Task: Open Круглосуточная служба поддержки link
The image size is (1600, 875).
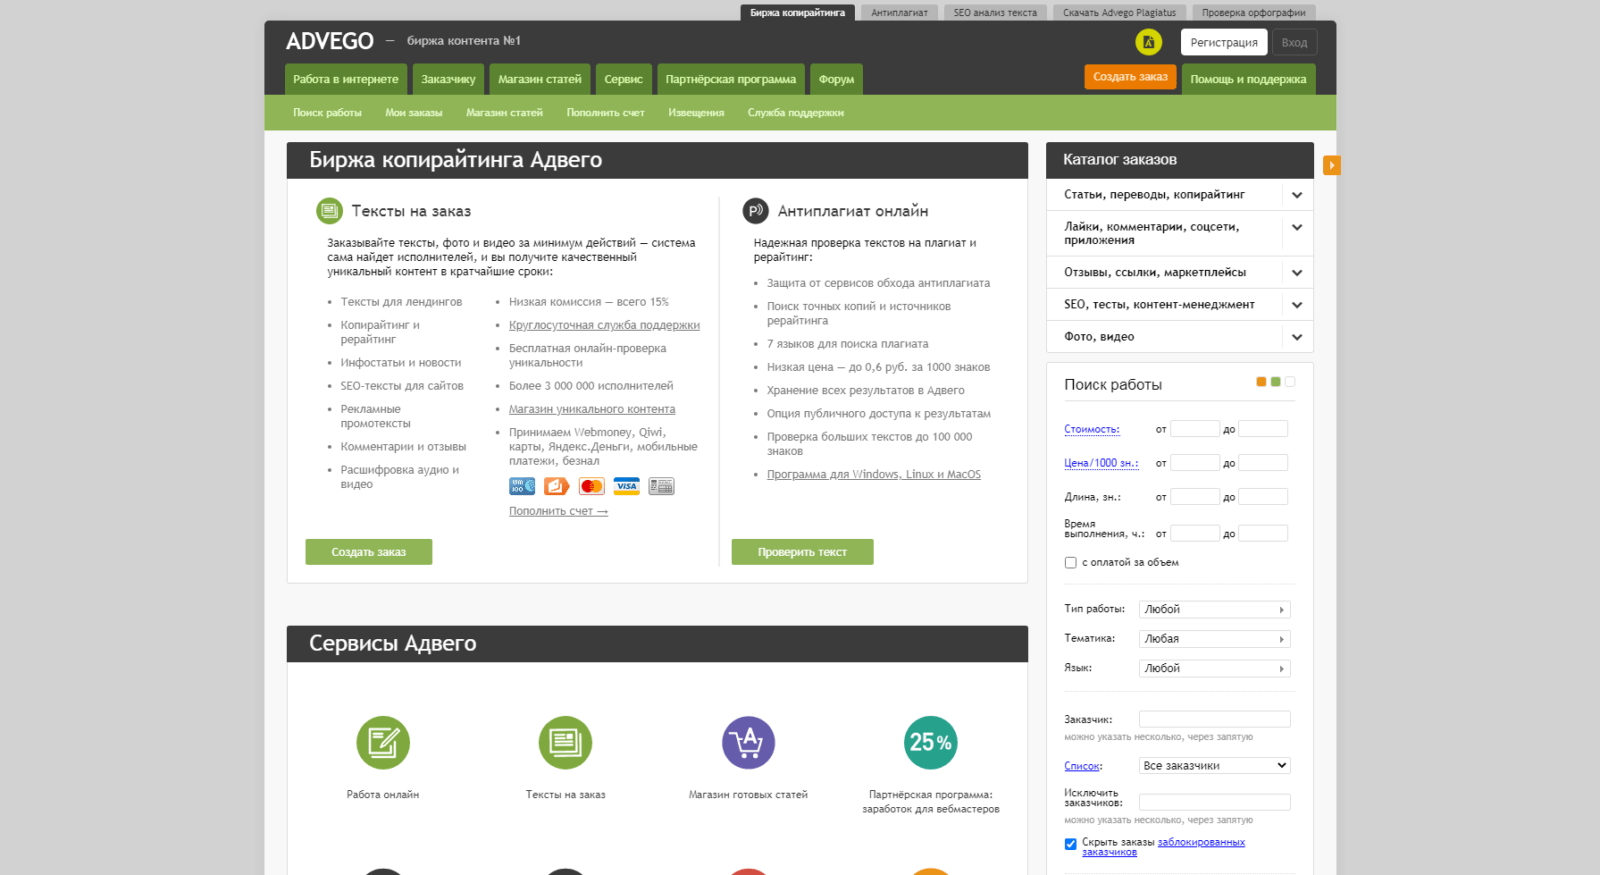Action: coord(604,325)
